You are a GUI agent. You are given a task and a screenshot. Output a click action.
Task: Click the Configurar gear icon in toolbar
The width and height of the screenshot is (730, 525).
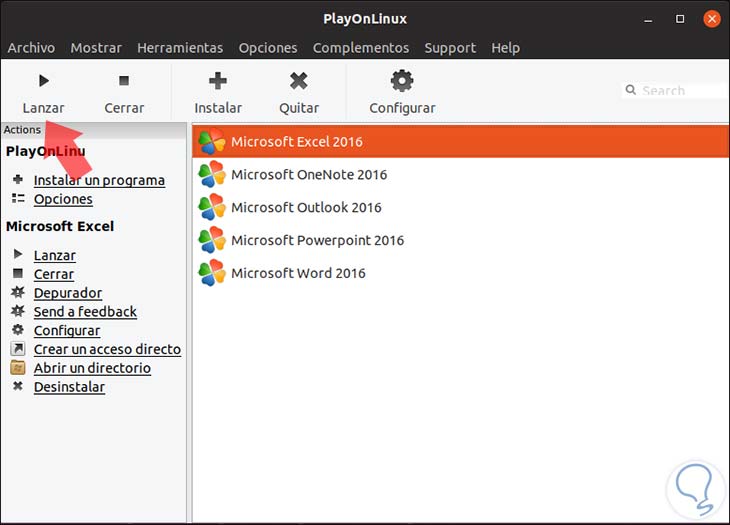(402, 81)
